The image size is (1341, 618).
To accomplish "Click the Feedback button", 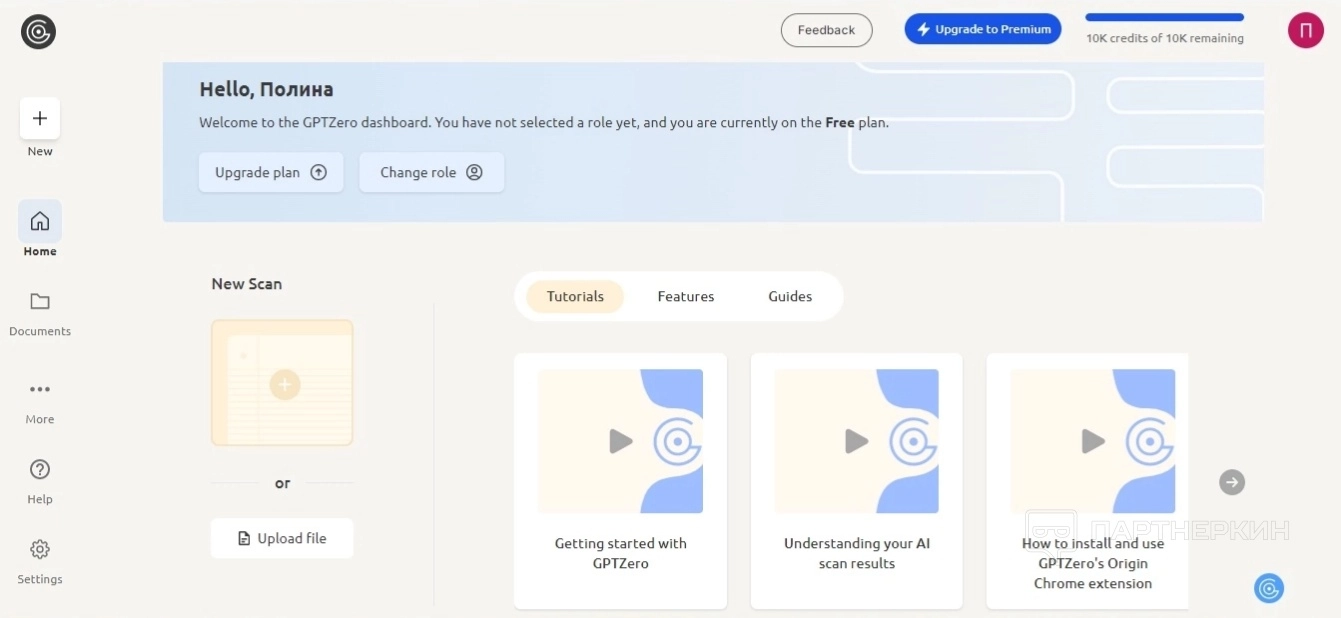I will click(x=826, y=30).
